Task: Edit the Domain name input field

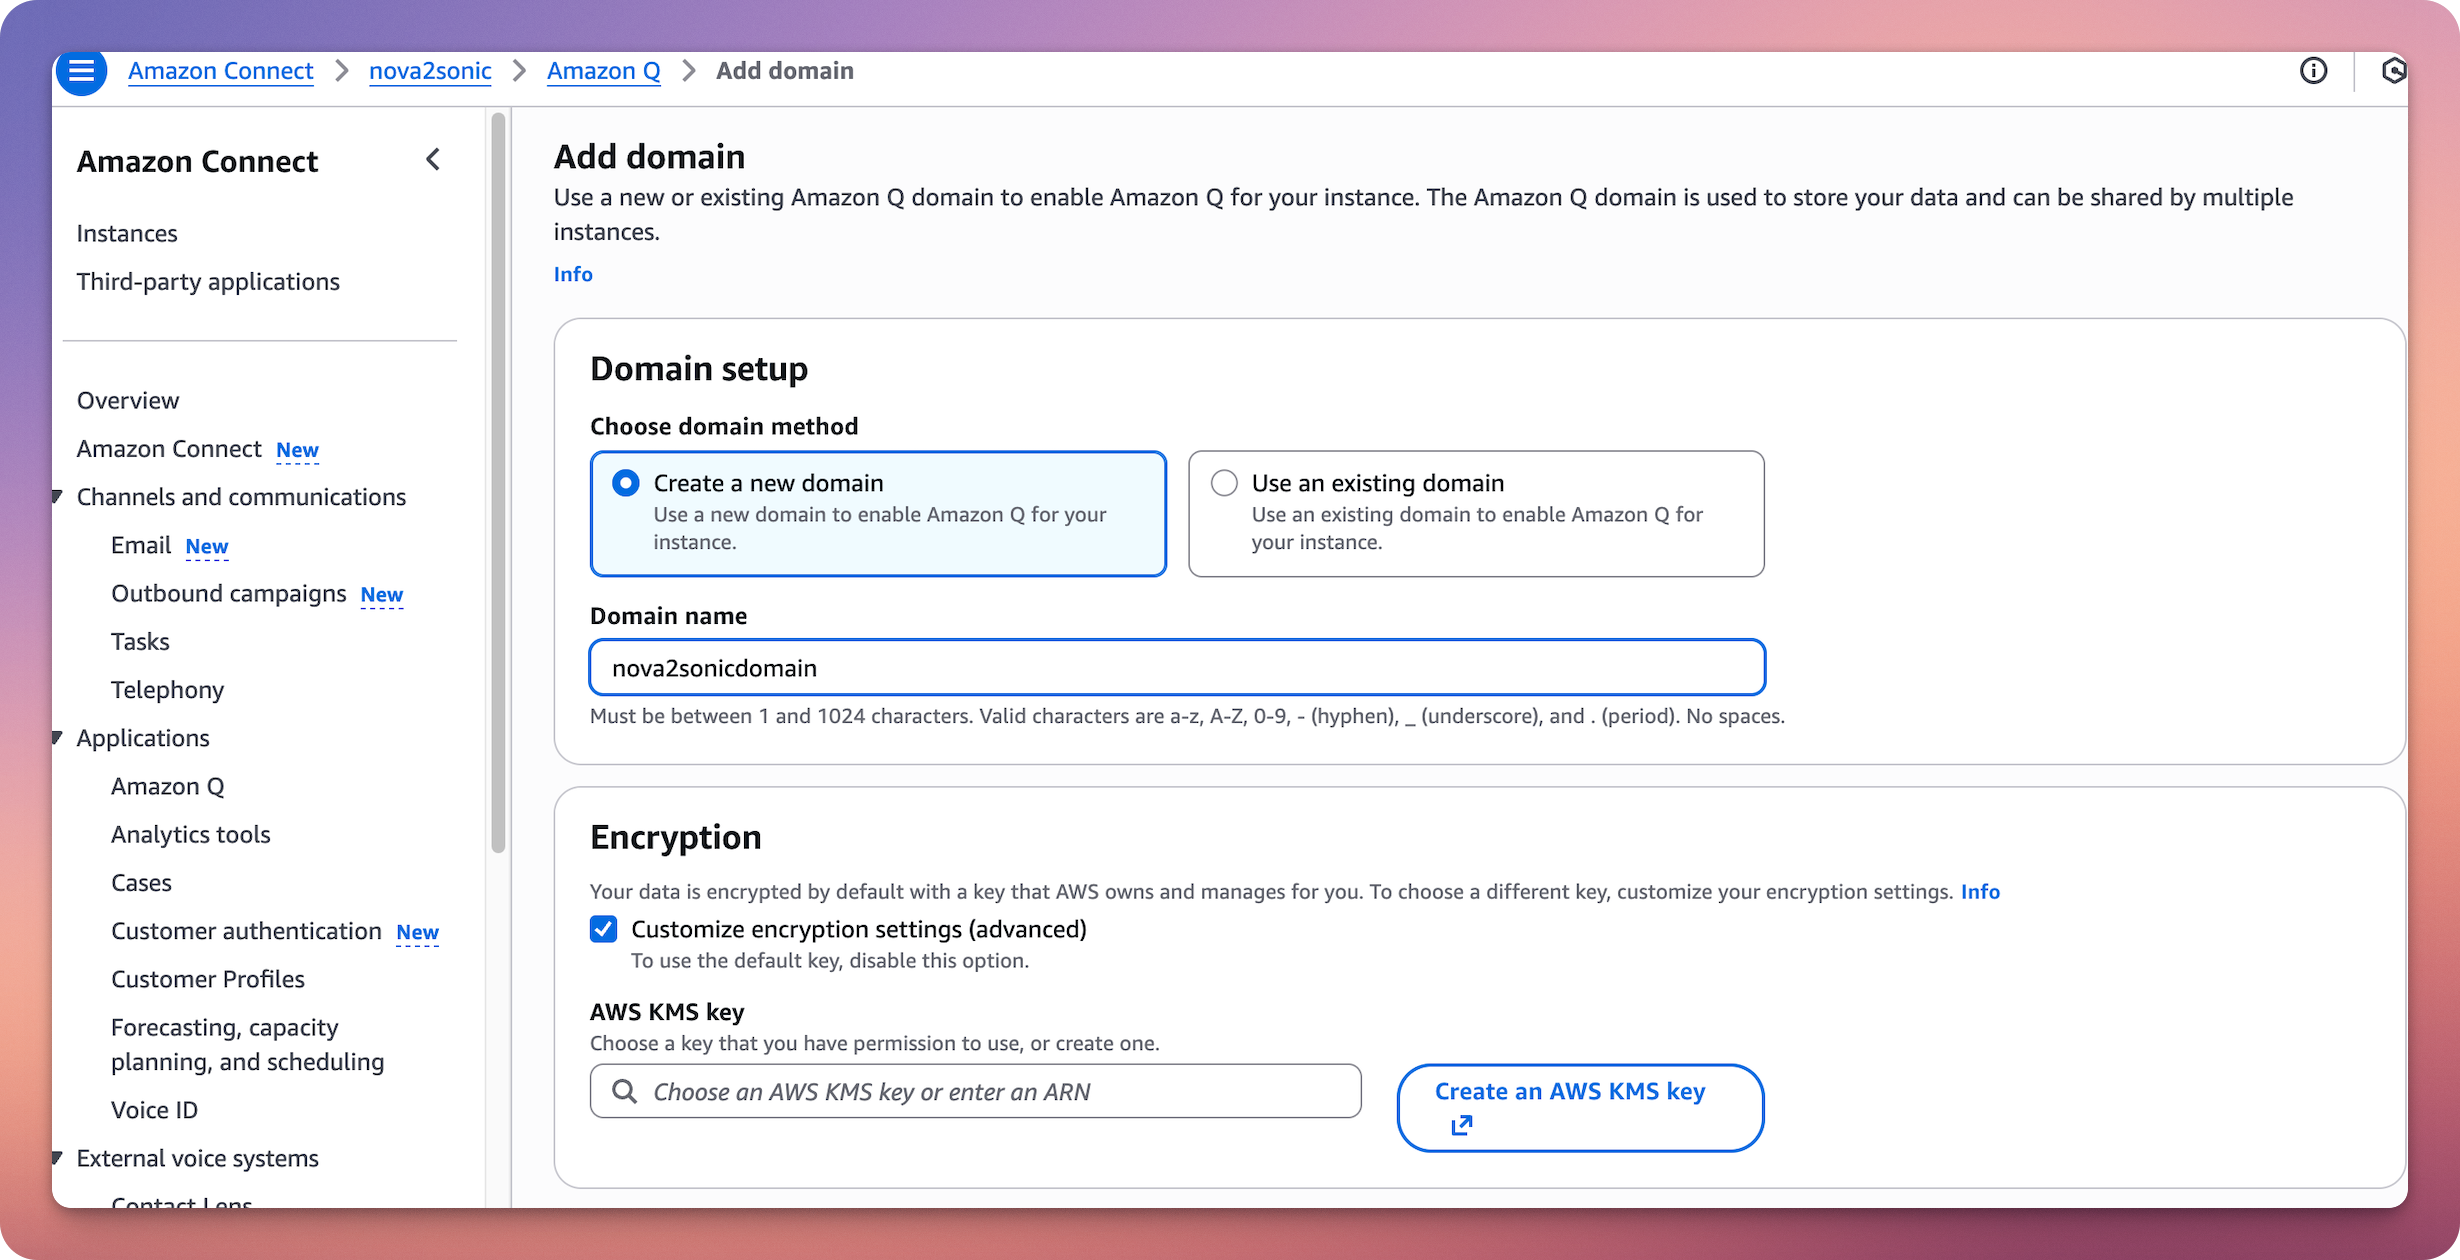Action: click(1176, 667)
